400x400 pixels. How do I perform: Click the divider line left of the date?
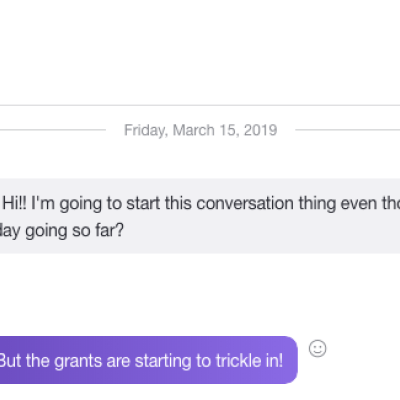pos(53,130)
